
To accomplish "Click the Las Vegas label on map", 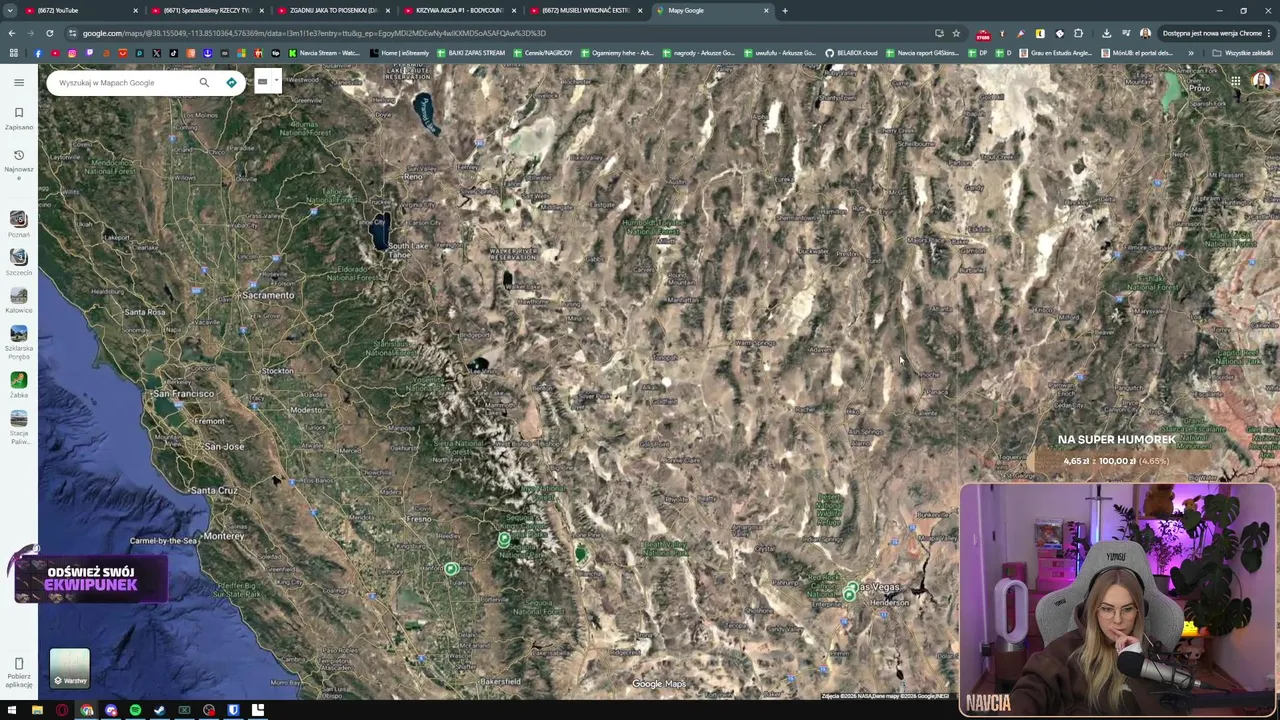I will tap(876, 587).
